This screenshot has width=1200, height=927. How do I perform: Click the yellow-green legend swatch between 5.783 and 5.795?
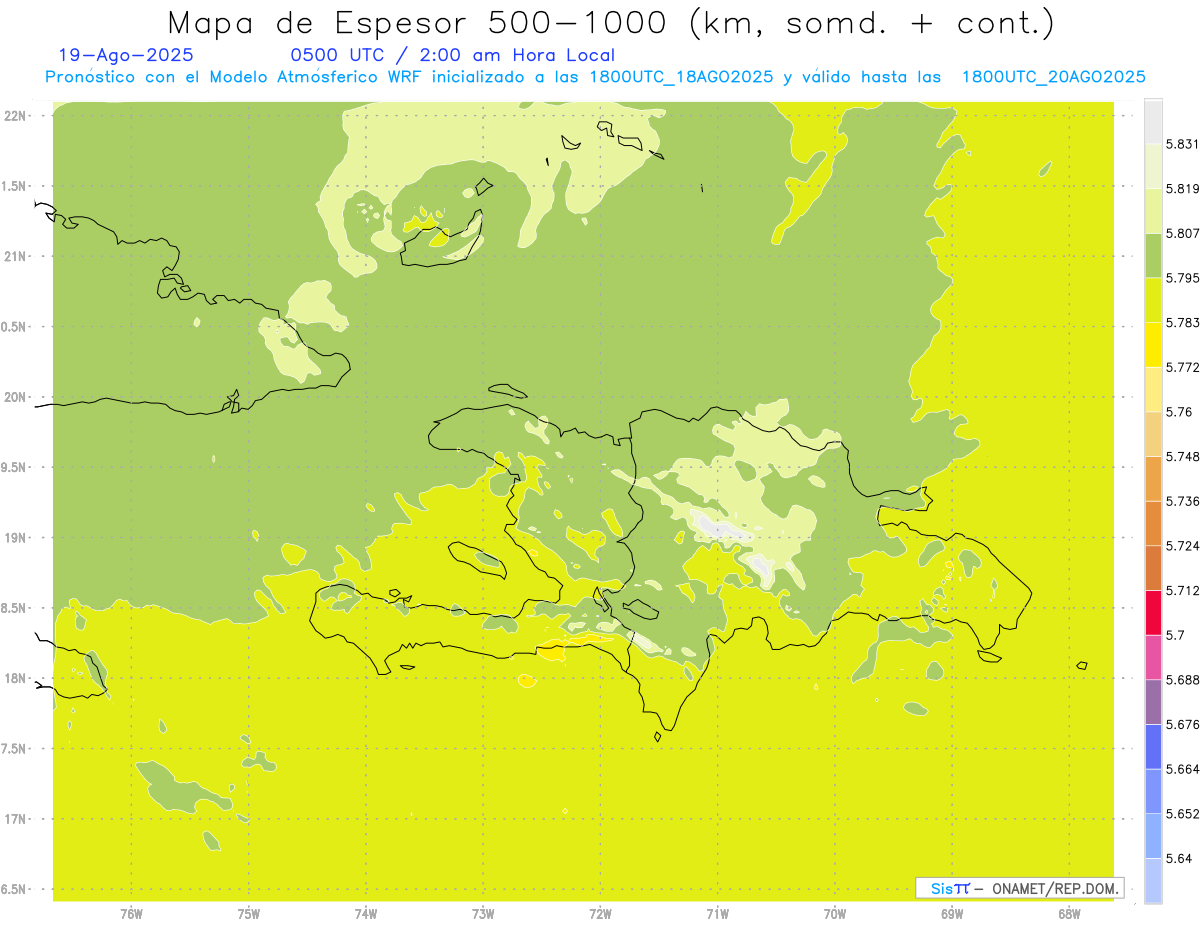[1153, 300]
